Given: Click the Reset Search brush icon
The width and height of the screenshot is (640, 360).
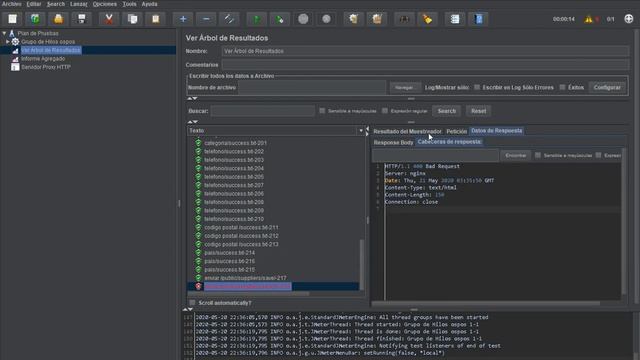Looking at the screenshot, I should click(x=427, y=19).
